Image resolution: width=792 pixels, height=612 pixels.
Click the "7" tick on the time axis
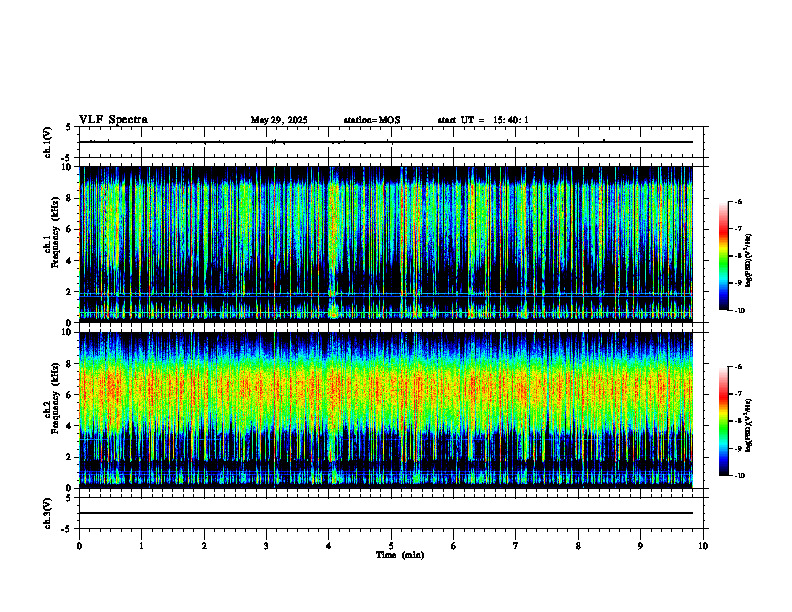click(x=516, y=546)
